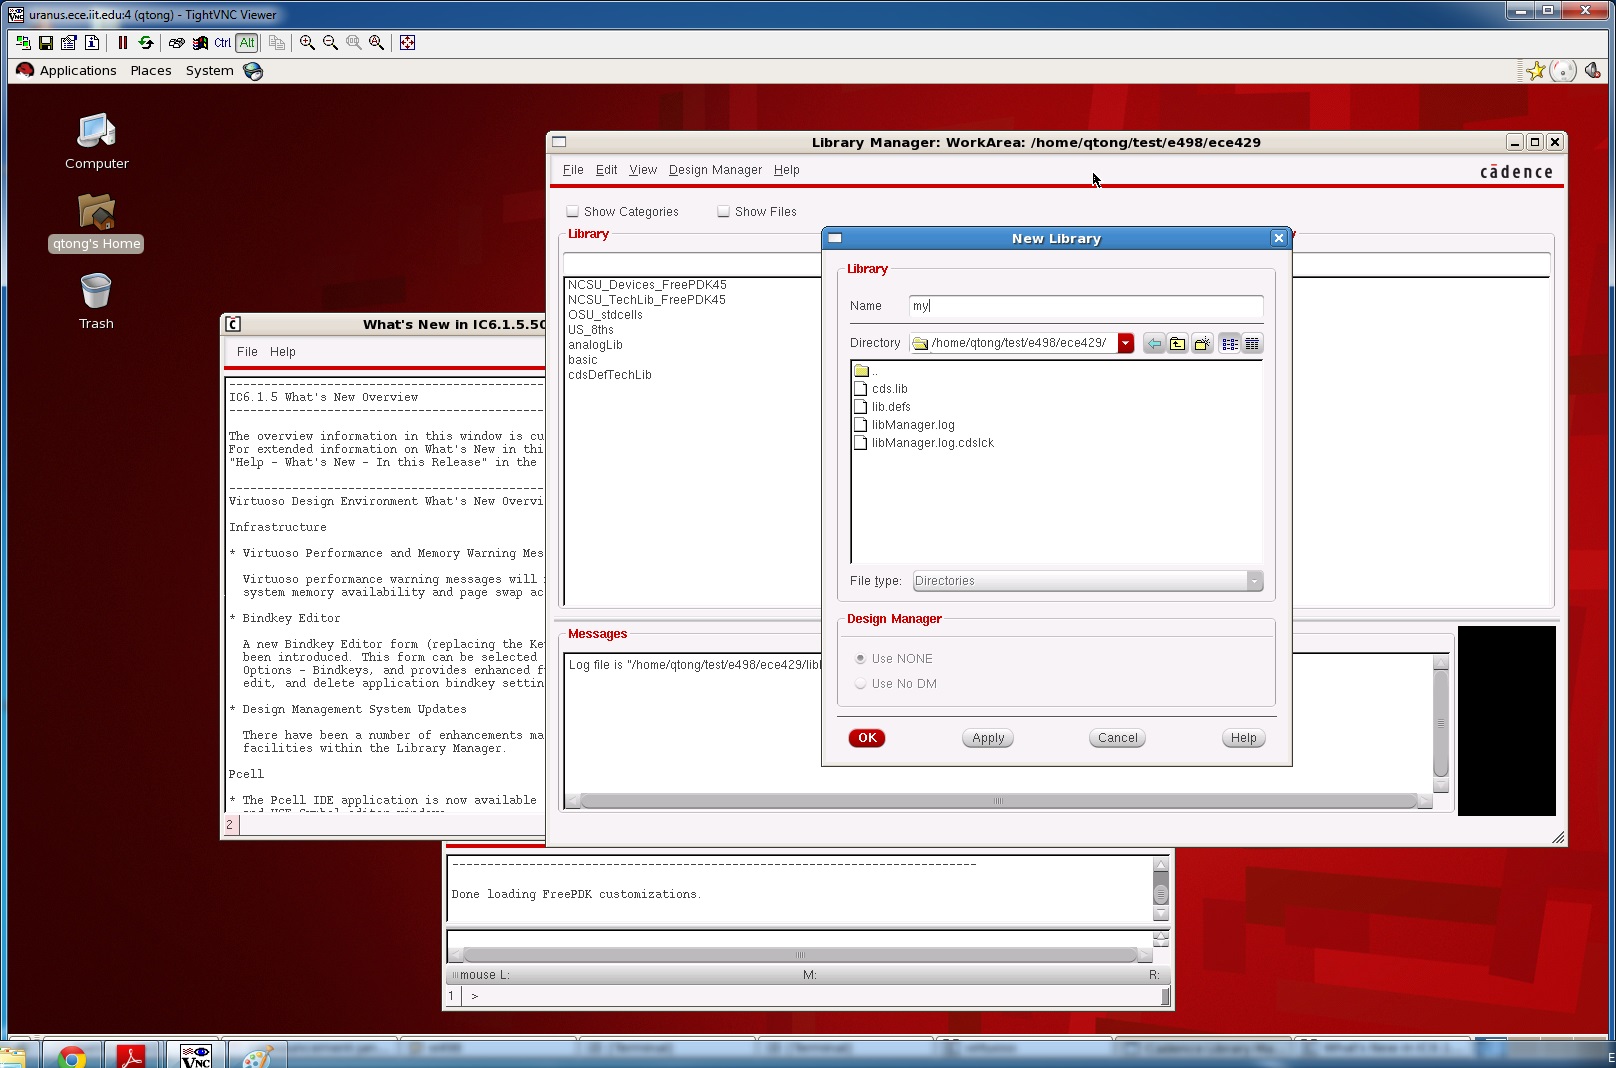Open the File type Directories dropdown
This screenshot has width=1616, height=1068.
[x=1087, y=581]
